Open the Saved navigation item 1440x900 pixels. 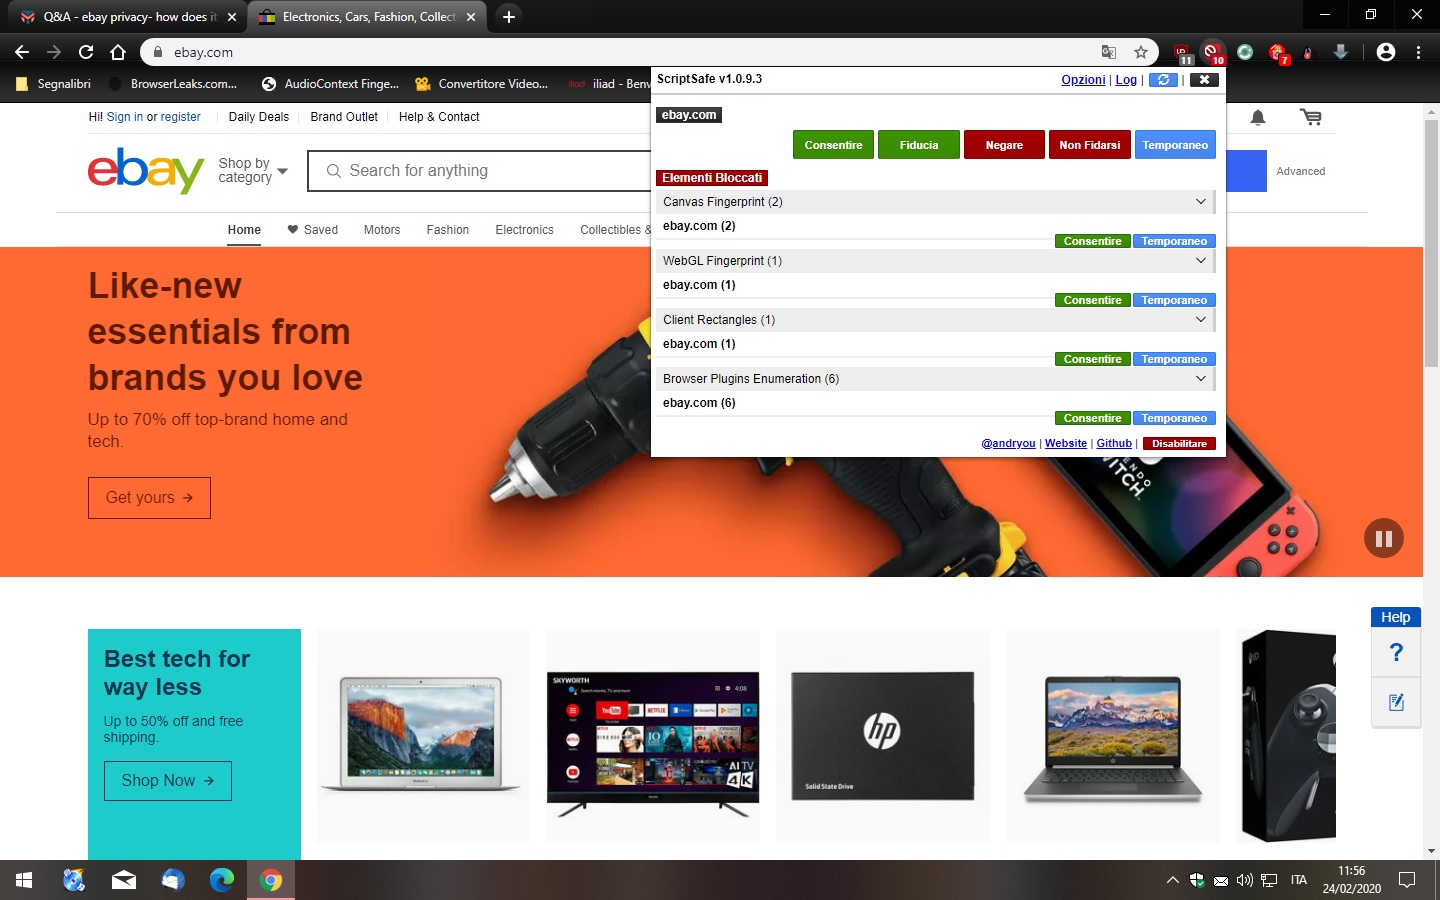point(312,230)
